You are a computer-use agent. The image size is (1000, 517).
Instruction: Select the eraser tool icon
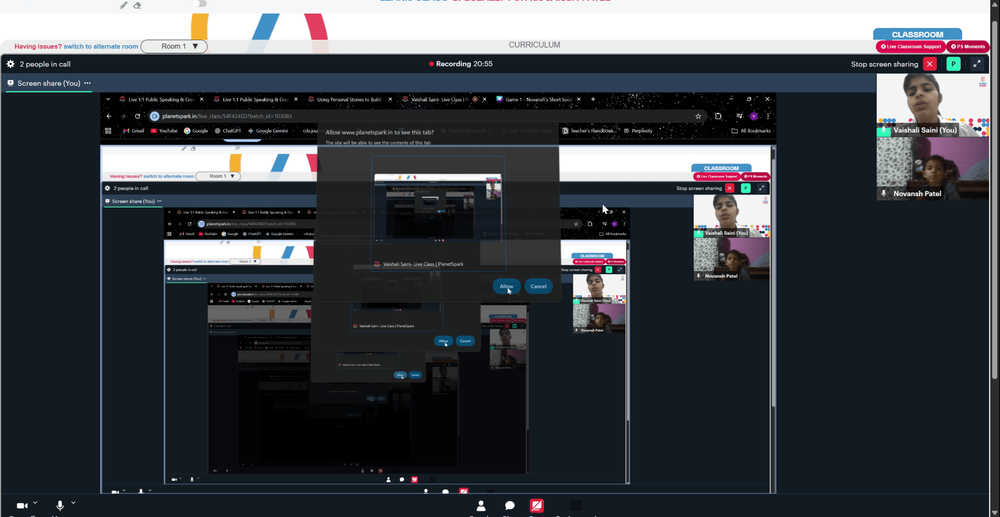(137, 5)
